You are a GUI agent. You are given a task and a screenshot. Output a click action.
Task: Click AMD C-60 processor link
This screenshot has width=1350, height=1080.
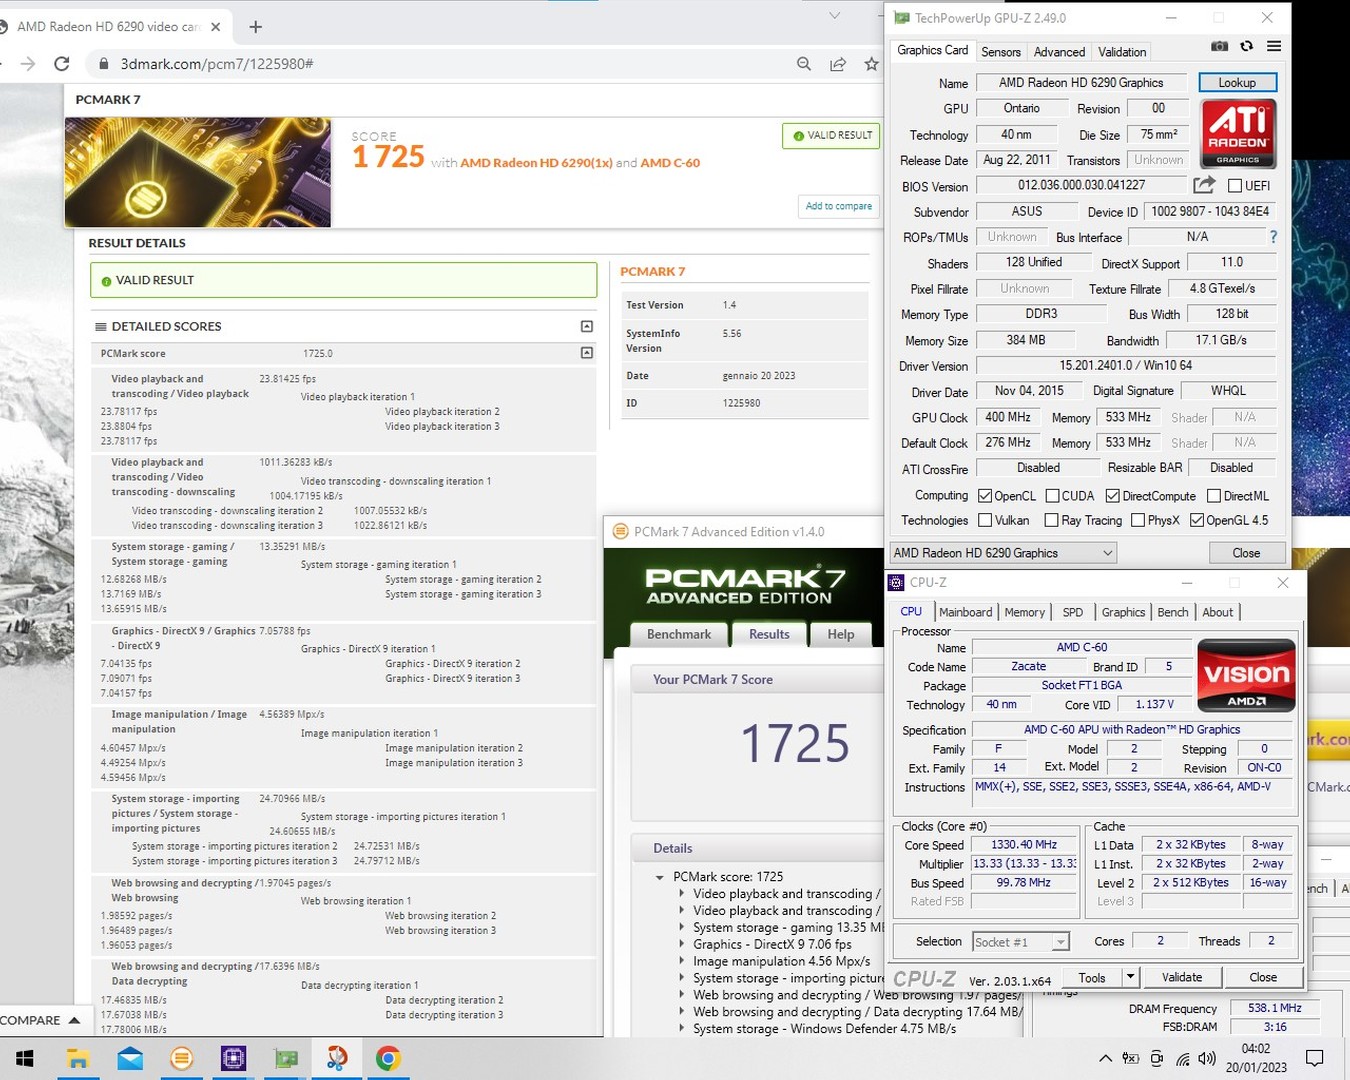670,163
